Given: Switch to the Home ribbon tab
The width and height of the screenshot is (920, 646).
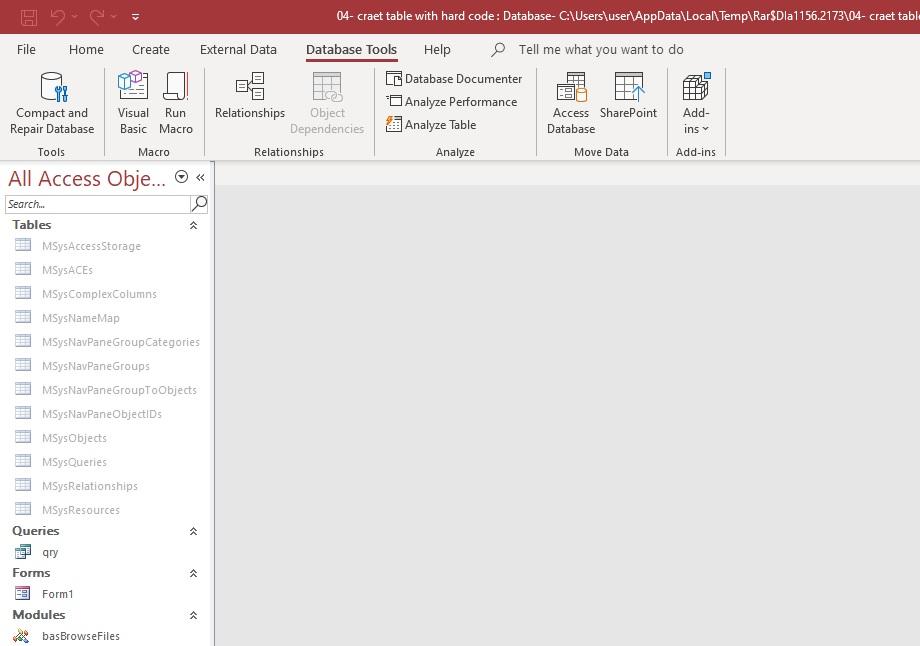Looking at the screenshot, I should [x=86, y=49].
